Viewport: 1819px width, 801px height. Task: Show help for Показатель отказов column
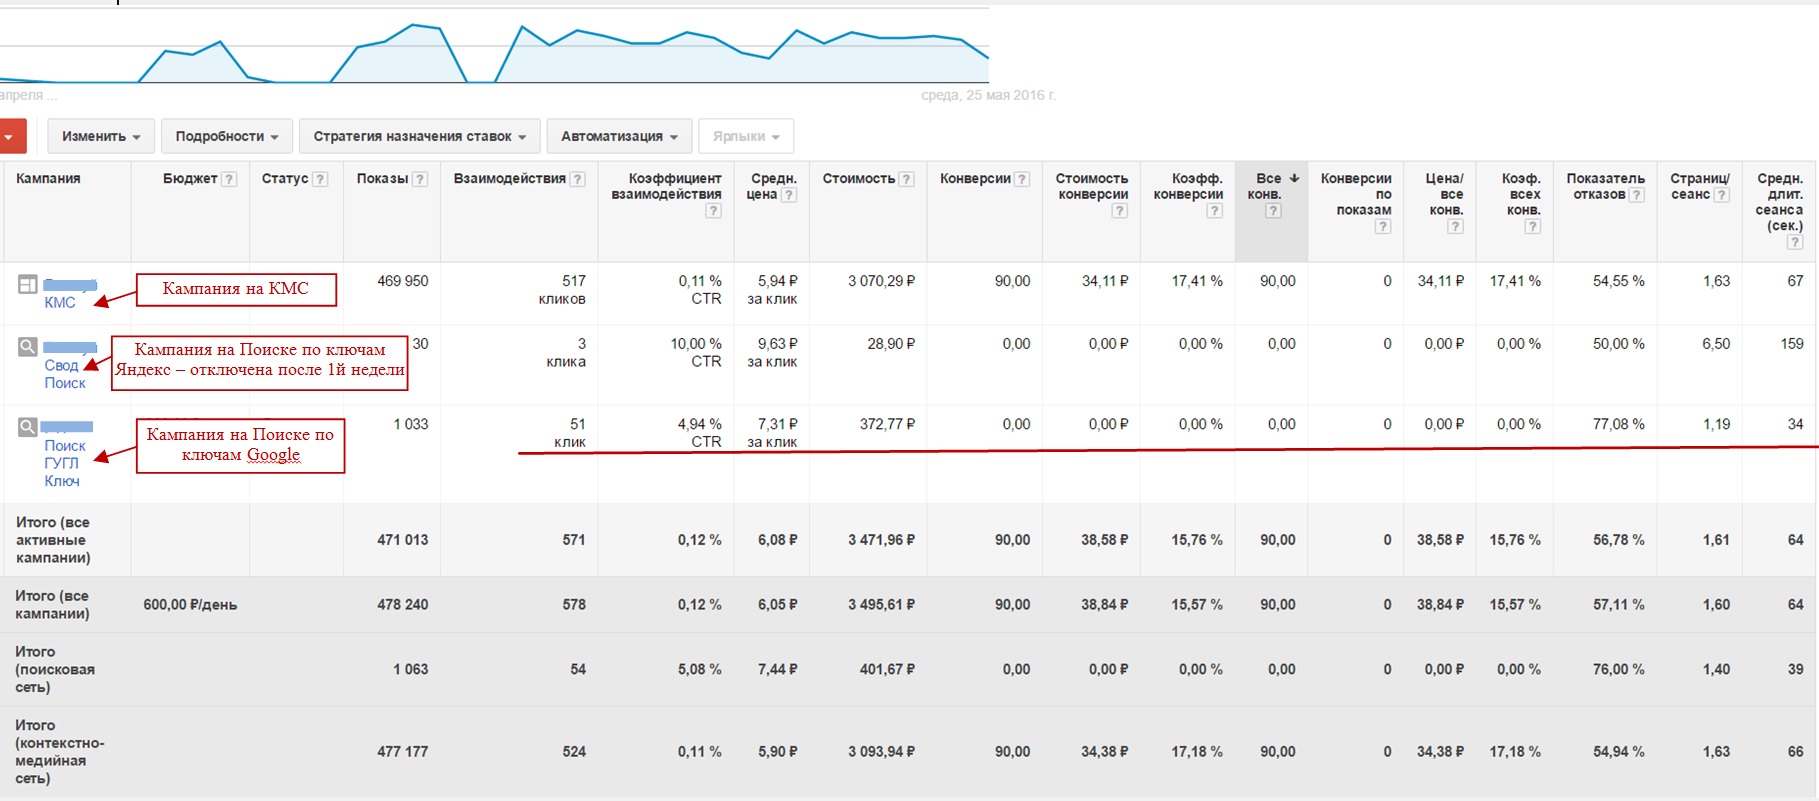1636,195
